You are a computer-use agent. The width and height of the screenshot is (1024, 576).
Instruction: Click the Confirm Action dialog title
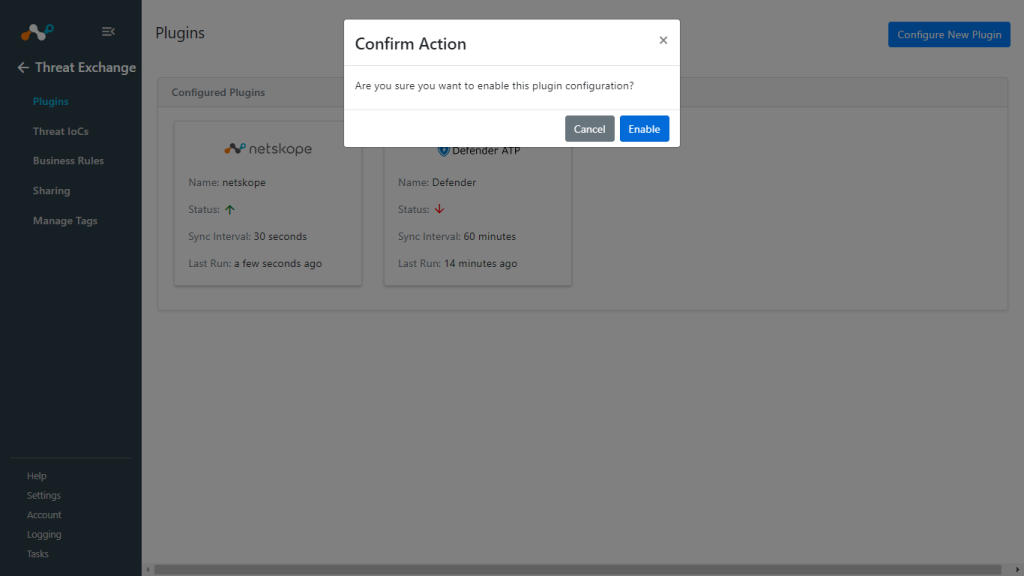[x=410, y=44]
